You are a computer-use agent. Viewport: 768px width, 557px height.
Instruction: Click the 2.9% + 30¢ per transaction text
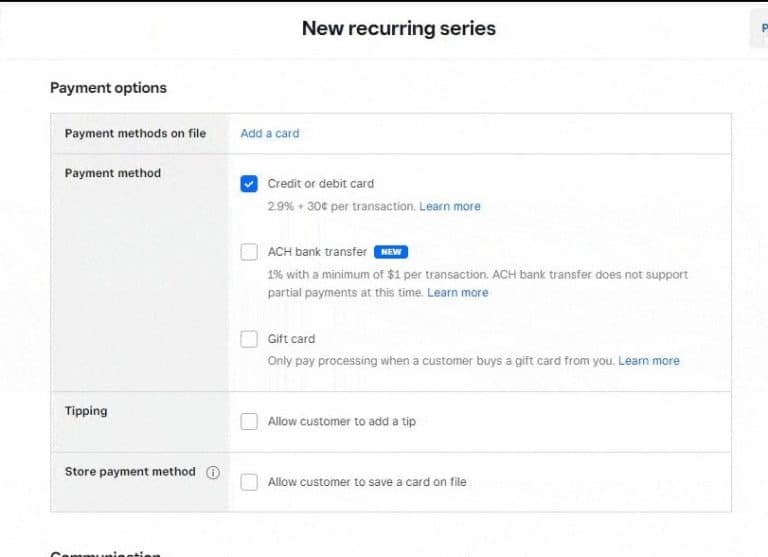(x=341, y=207)
